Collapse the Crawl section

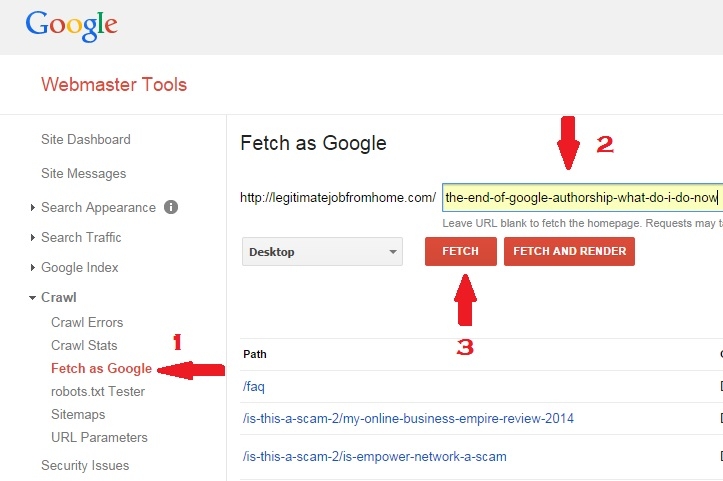(32, 298)
